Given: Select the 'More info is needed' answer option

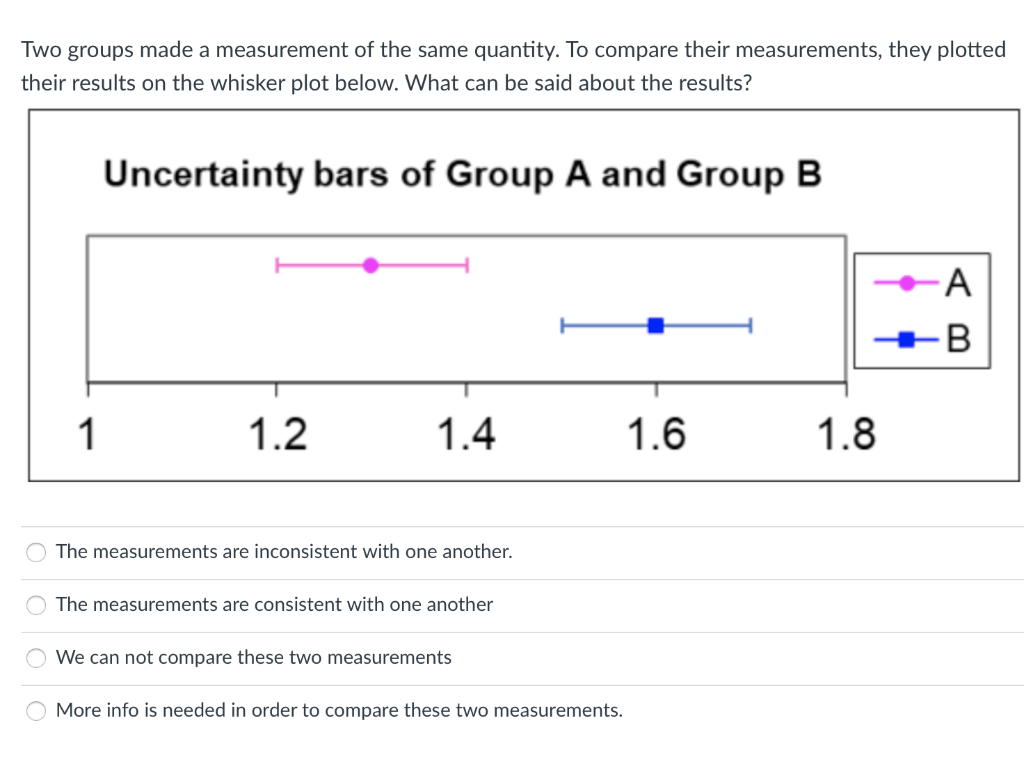Looking at the screenshot, I should point(36,710).
